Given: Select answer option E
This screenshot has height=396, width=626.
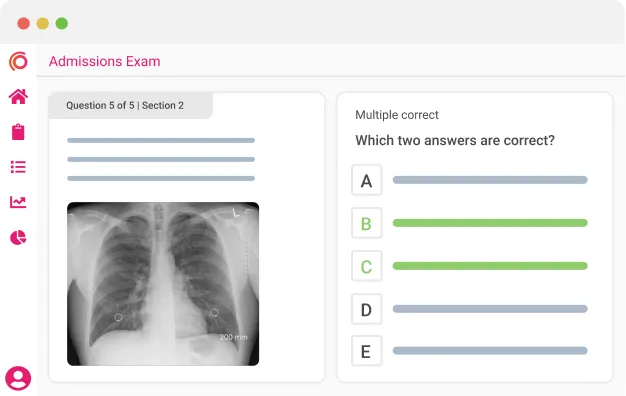Looking at the screenshot, I should [x=366, y=351].
